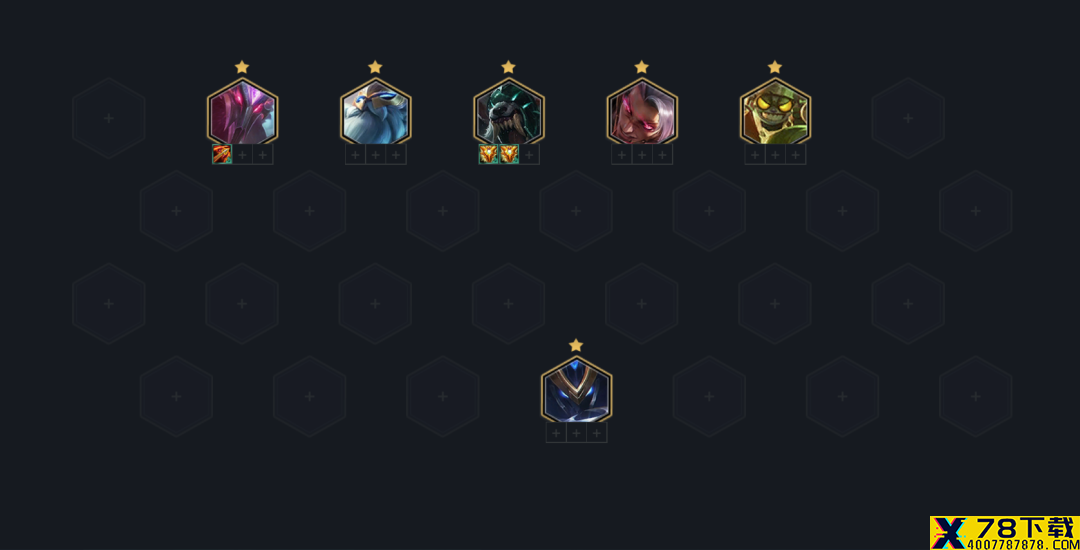
Task: Add item to blue armored champion's first slot
Action: point(557,432)
